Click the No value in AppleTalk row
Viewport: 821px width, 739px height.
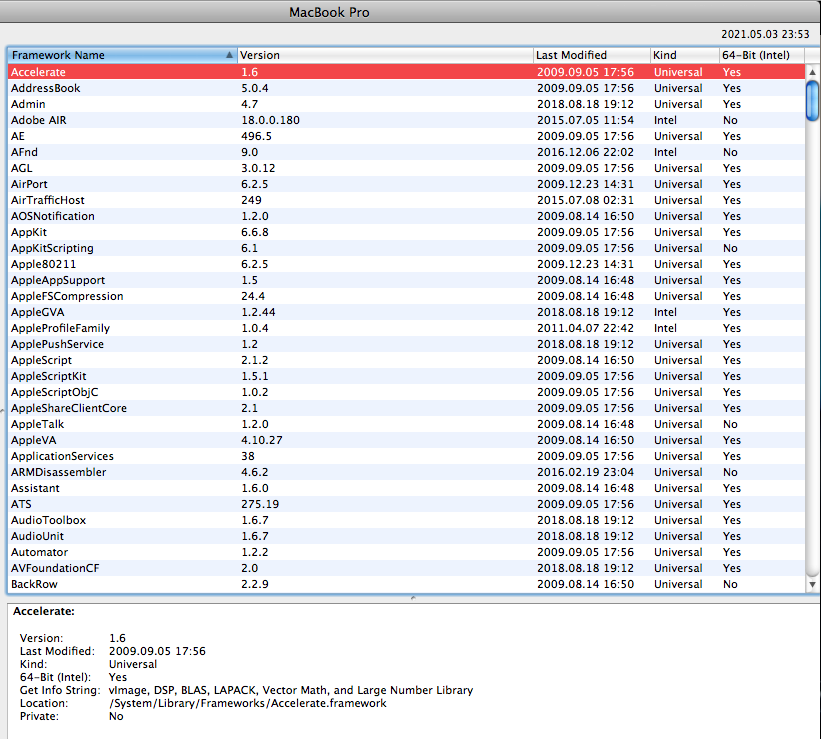point(730,424)
